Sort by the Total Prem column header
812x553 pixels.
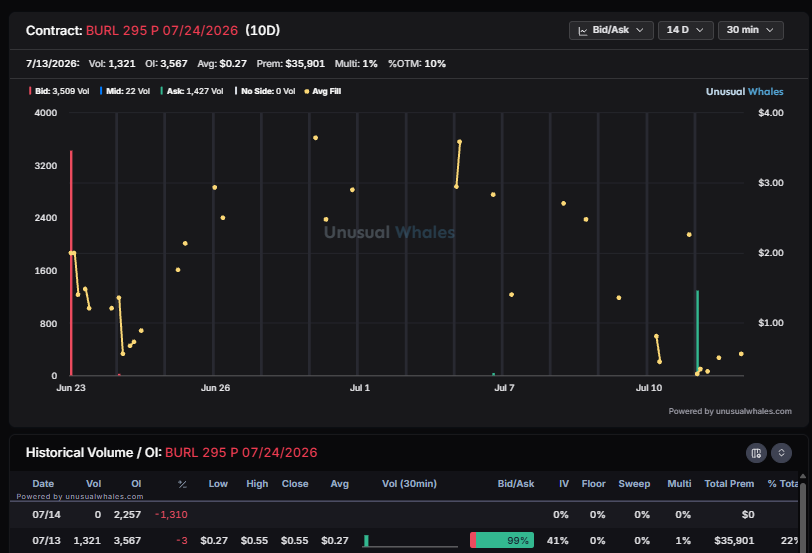[x=729, y=484]
